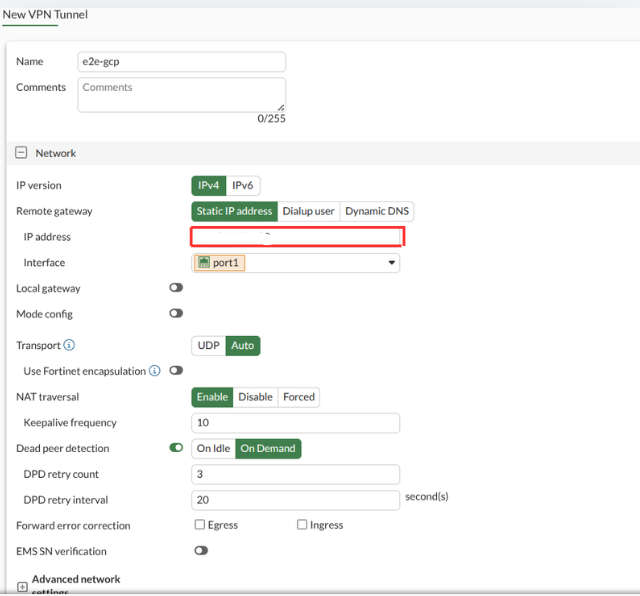This screenshot has width=640, height=596.
Task: Click the Transport info icon
Action: pyautogui.click(x=69, y=345)
